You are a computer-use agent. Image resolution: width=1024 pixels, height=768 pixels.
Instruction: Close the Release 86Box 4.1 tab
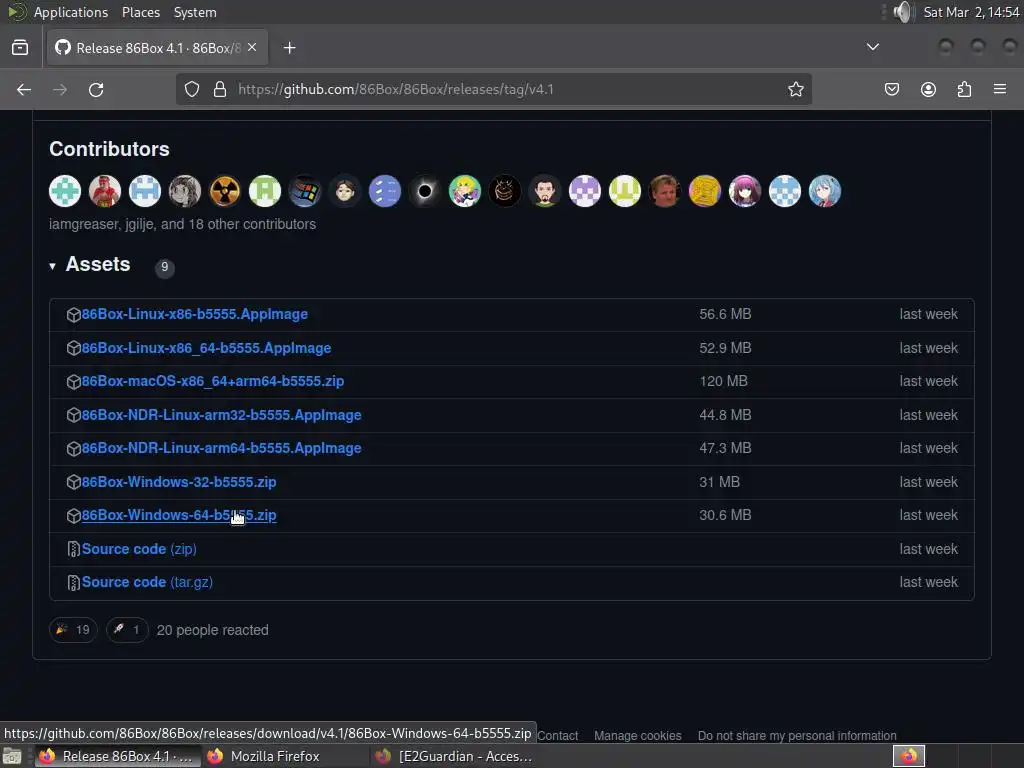coord(252,48)
